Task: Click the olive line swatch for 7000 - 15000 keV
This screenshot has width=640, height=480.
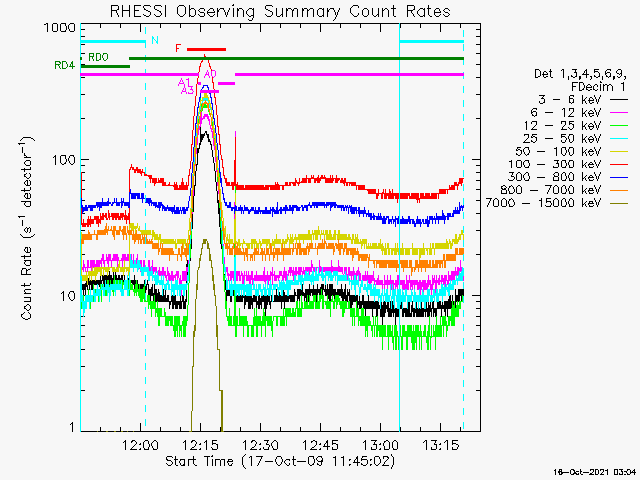Action: 619,203
